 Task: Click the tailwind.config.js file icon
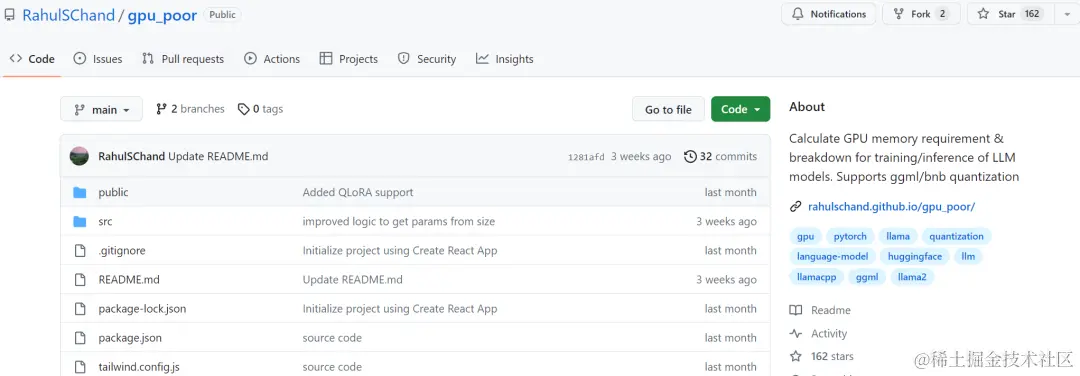click(80, 367)
